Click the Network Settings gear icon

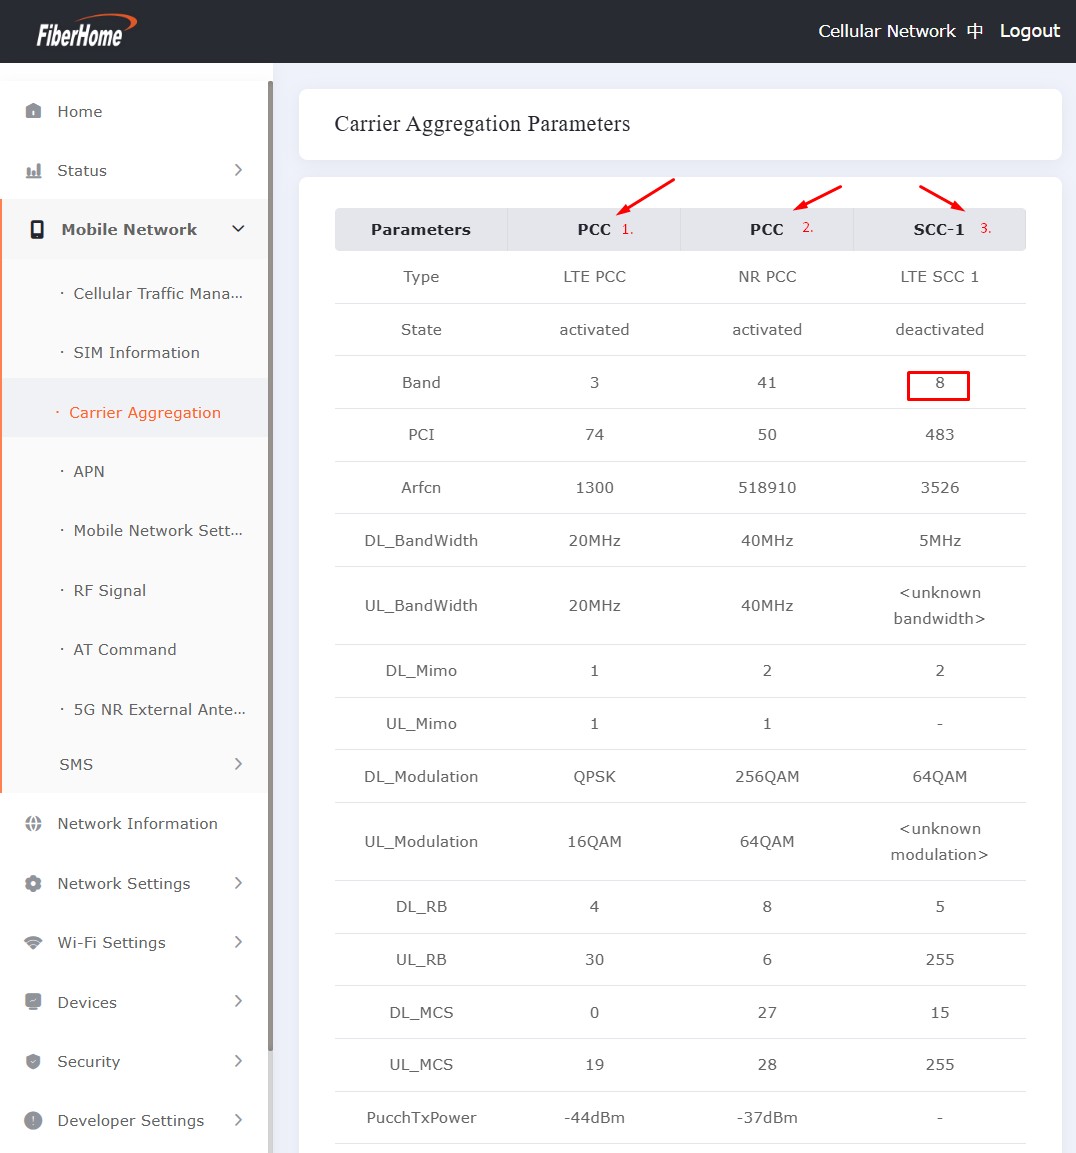click(x=33, y=883)
